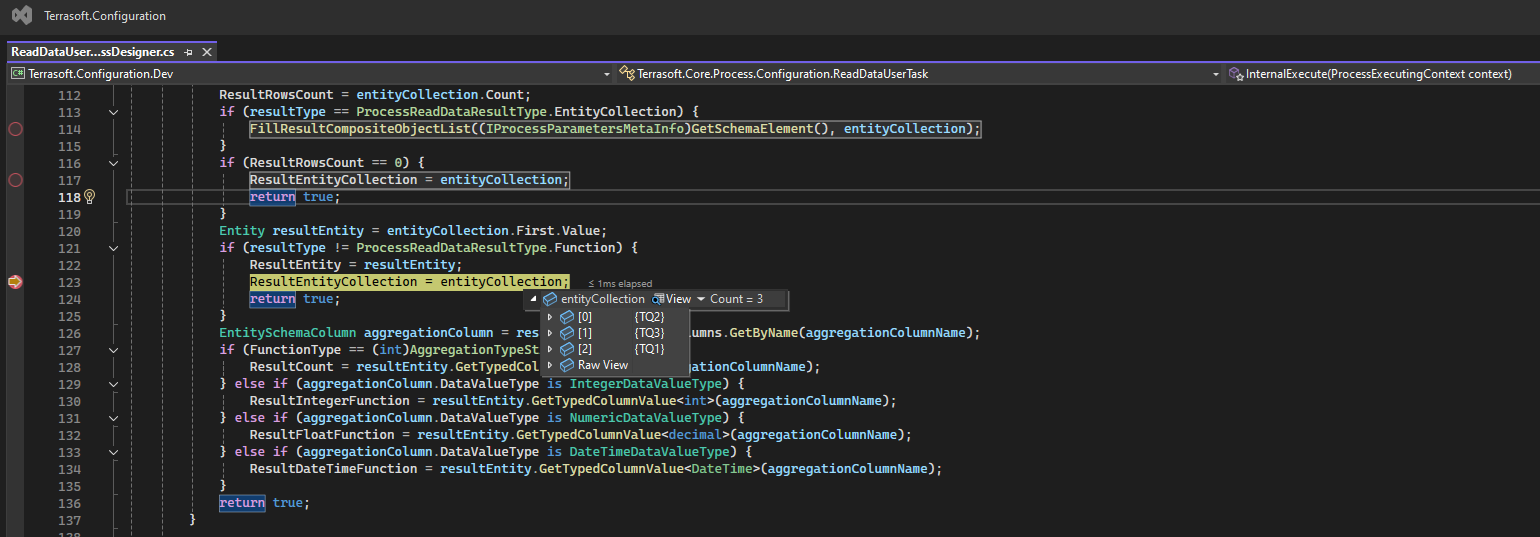Click the class icon beside ReadDataUserTask
Image resolution: width=1540 pixels, height=537 pixels.
click(x=627, y=74)
